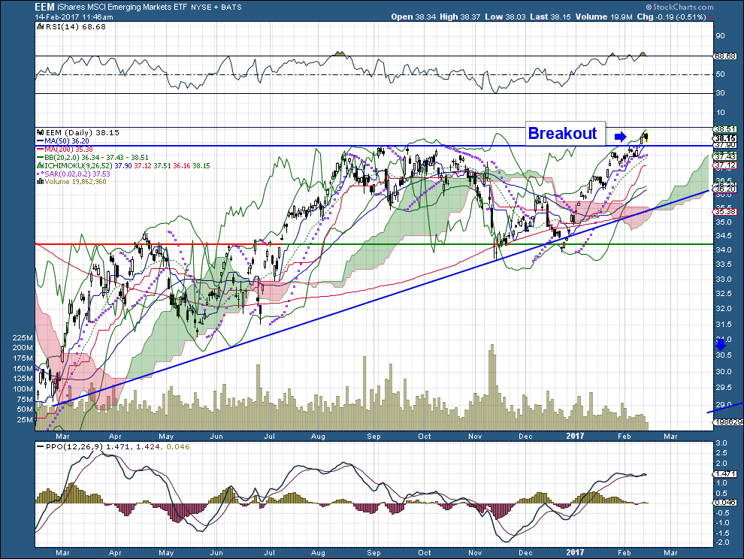Image resolution: width=744 pixels, height=559 pixels.
Task: Click the 1.471 PPO value tag on right axis
Action: (x=725, y=474)
